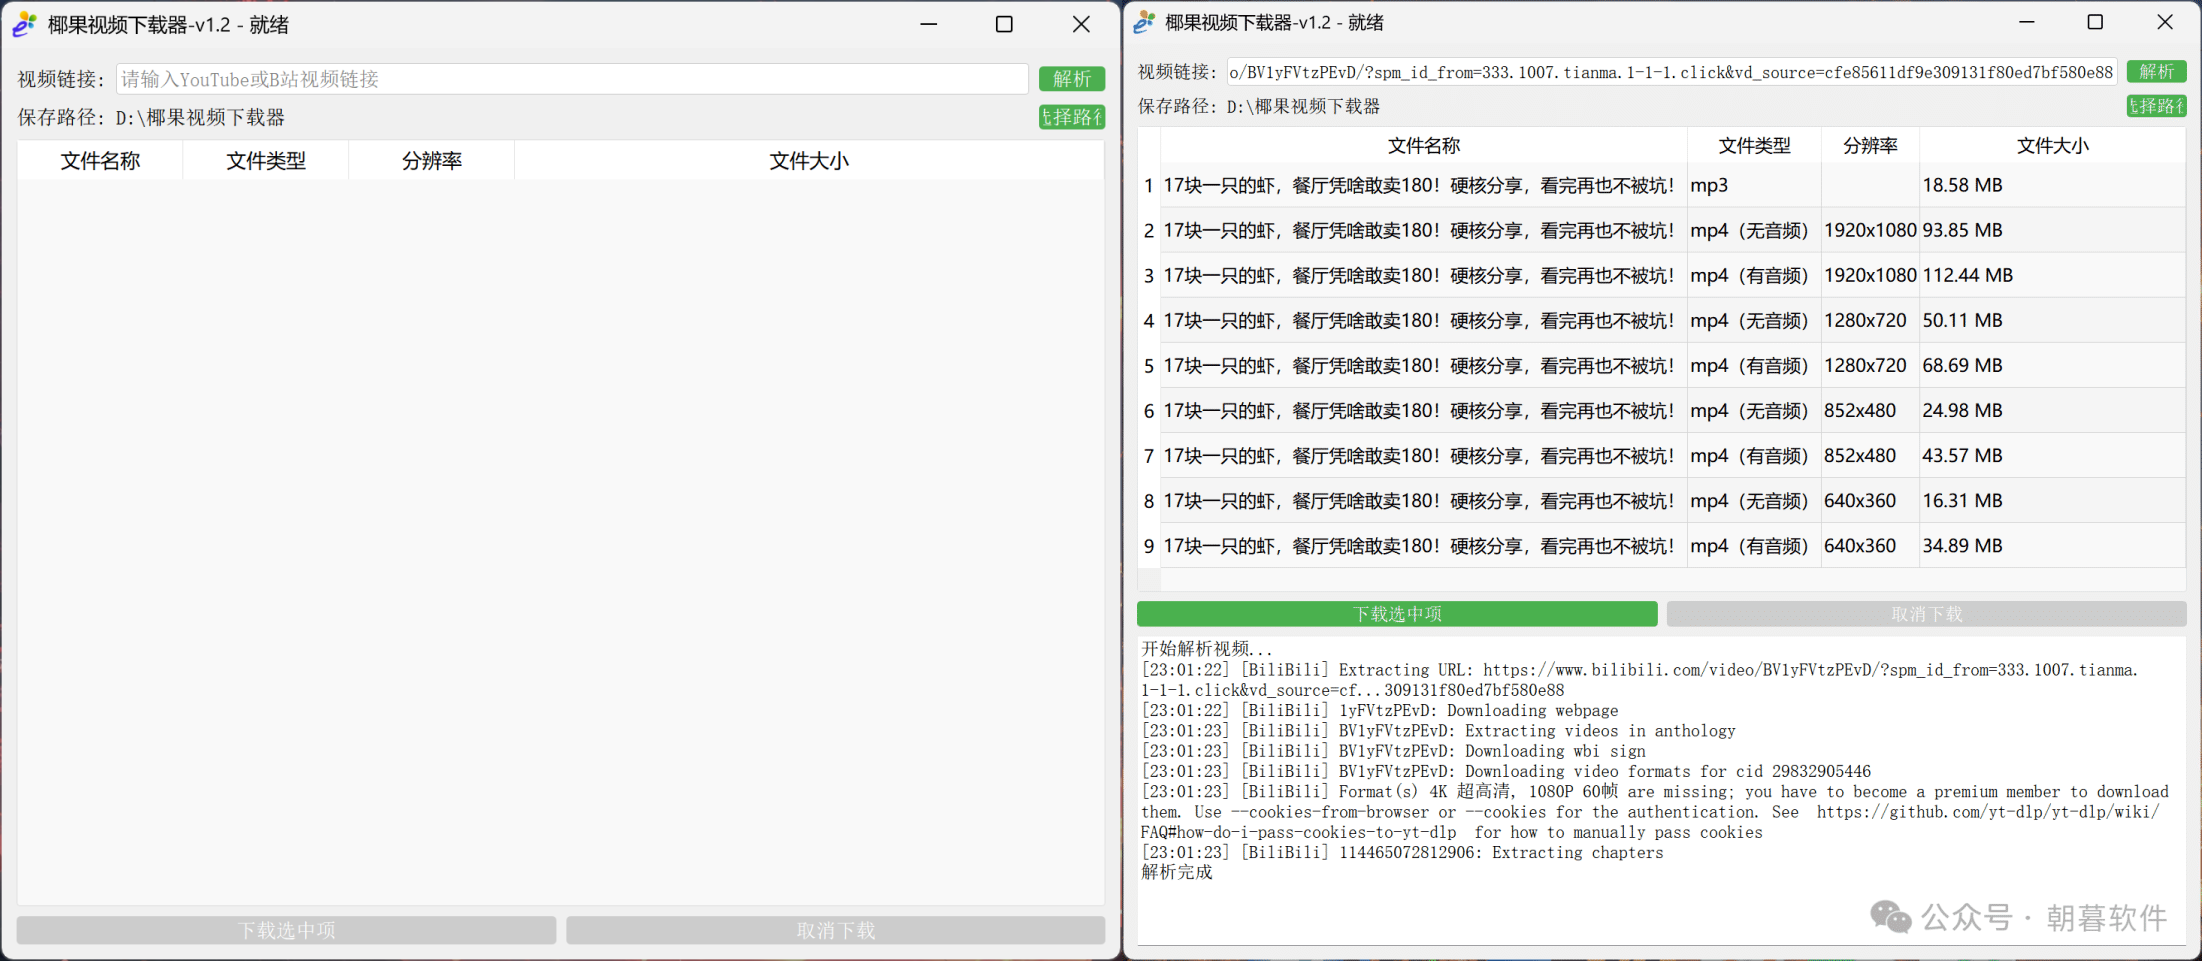Click the 分辨率 column header in right table
This screenshot has height=961, width=2202.
coord(1869,146)
